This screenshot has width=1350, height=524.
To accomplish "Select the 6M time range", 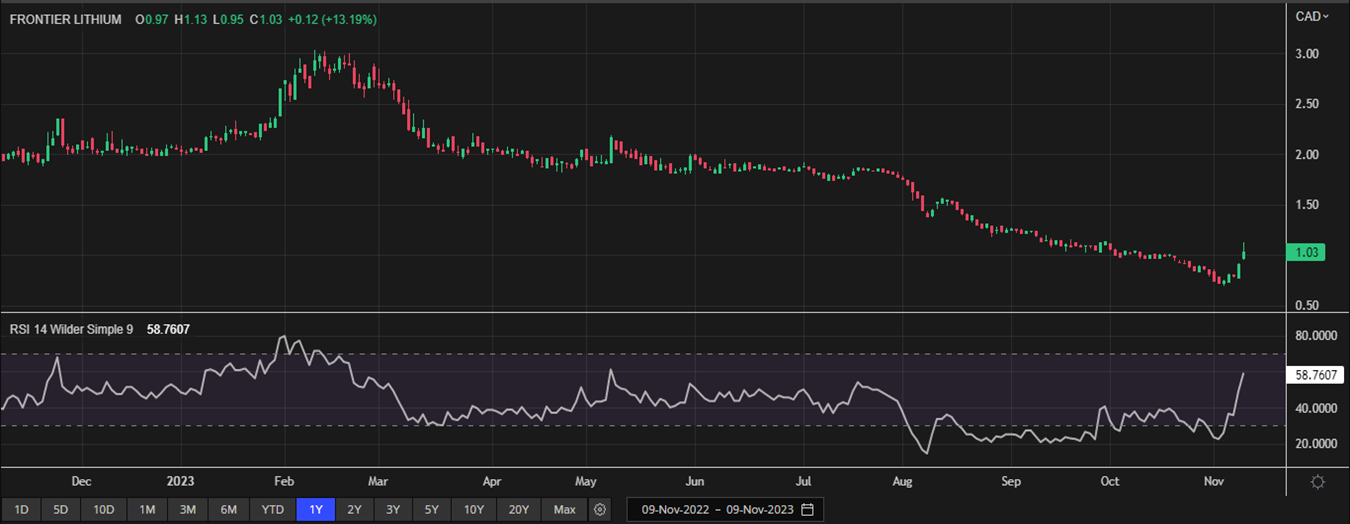I will 229,510.
